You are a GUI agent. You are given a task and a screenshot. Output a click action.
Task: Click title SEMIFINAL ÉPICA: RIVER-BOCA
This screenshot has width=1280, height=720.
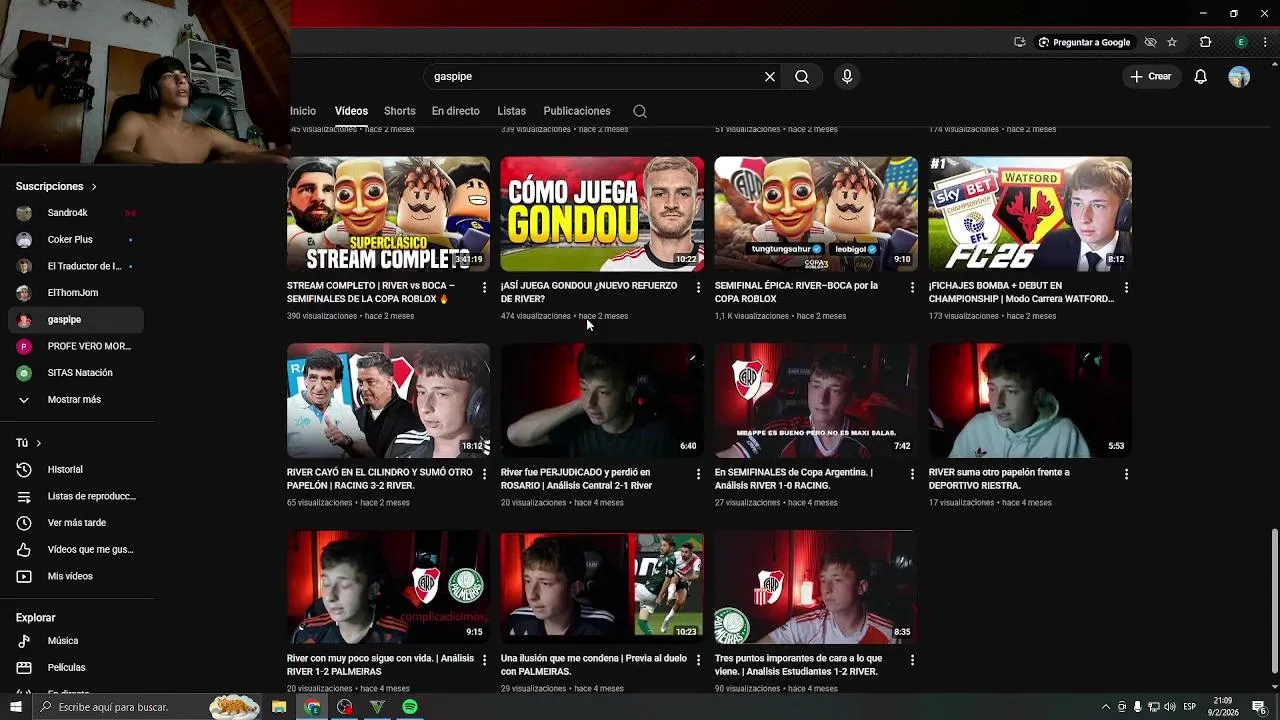tap(796, 292)
